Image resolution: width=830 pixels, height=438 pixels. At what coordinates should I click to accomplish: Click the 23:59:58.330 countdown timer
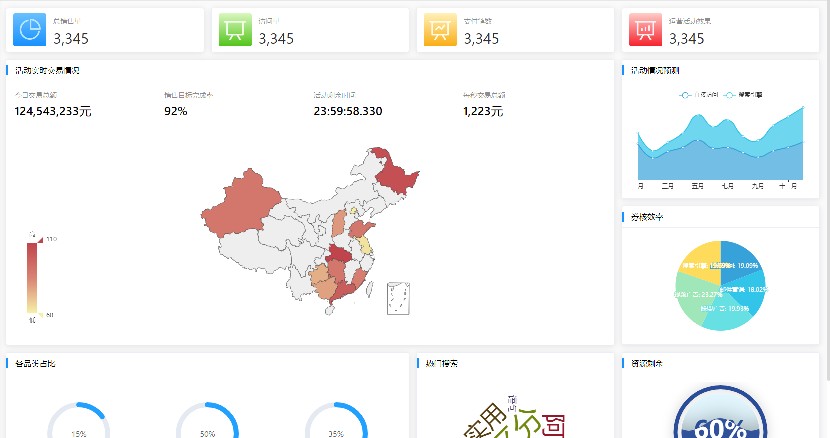click(x=348, y=111)
